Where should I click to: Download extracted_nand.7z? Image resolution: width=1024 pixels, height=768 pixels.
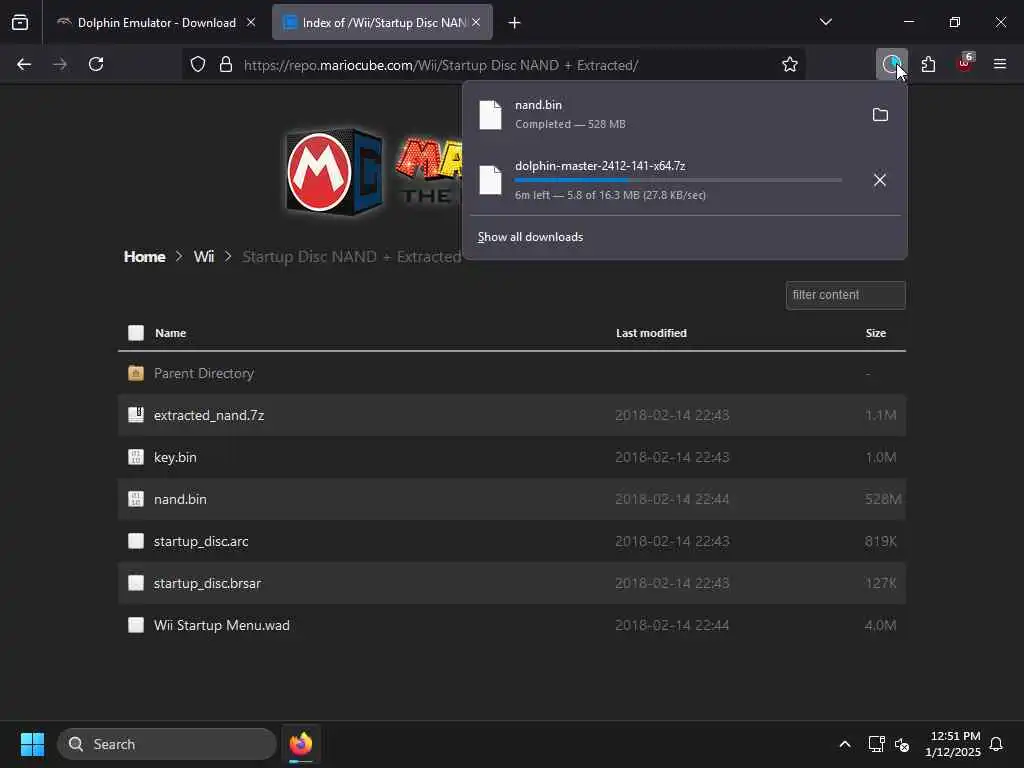coord(209,415)
